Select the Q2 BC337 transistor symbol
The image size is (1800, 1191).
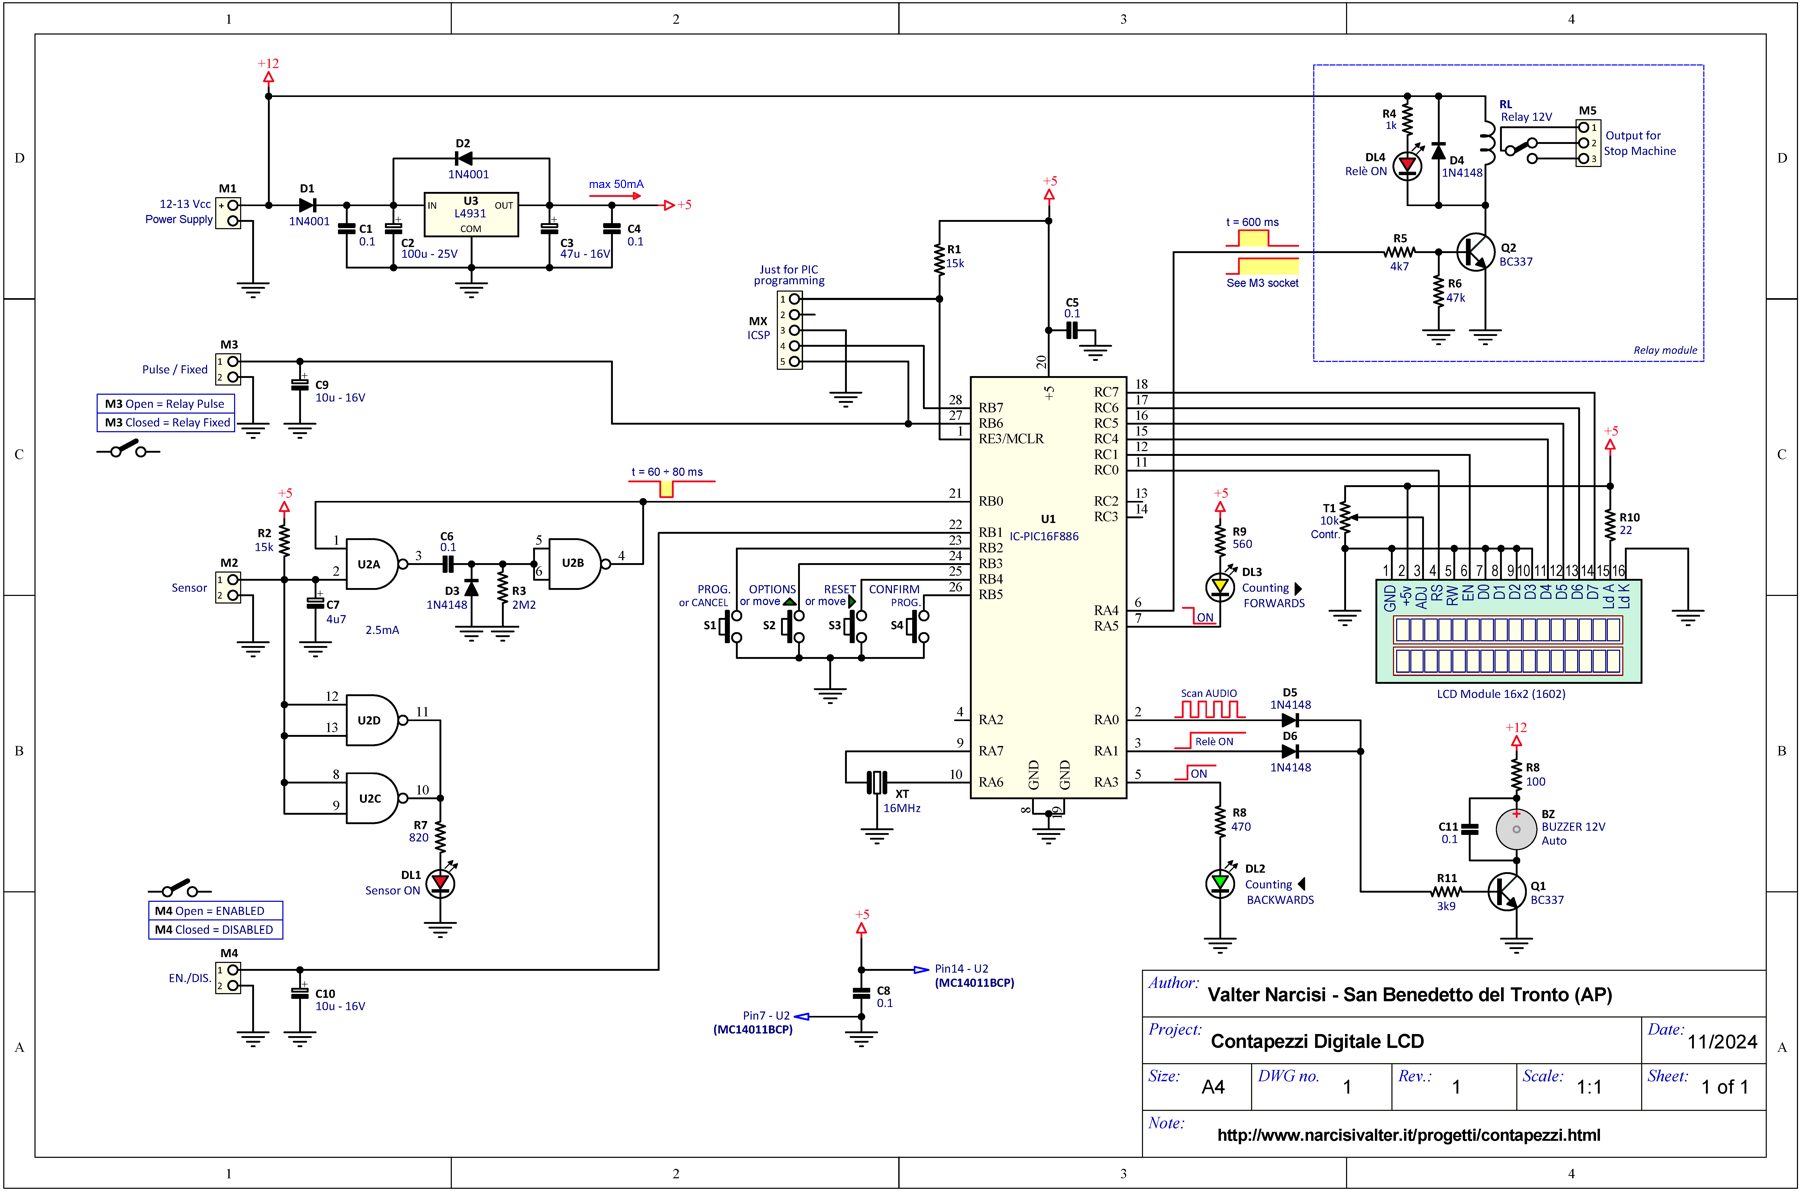point(1475,252)
